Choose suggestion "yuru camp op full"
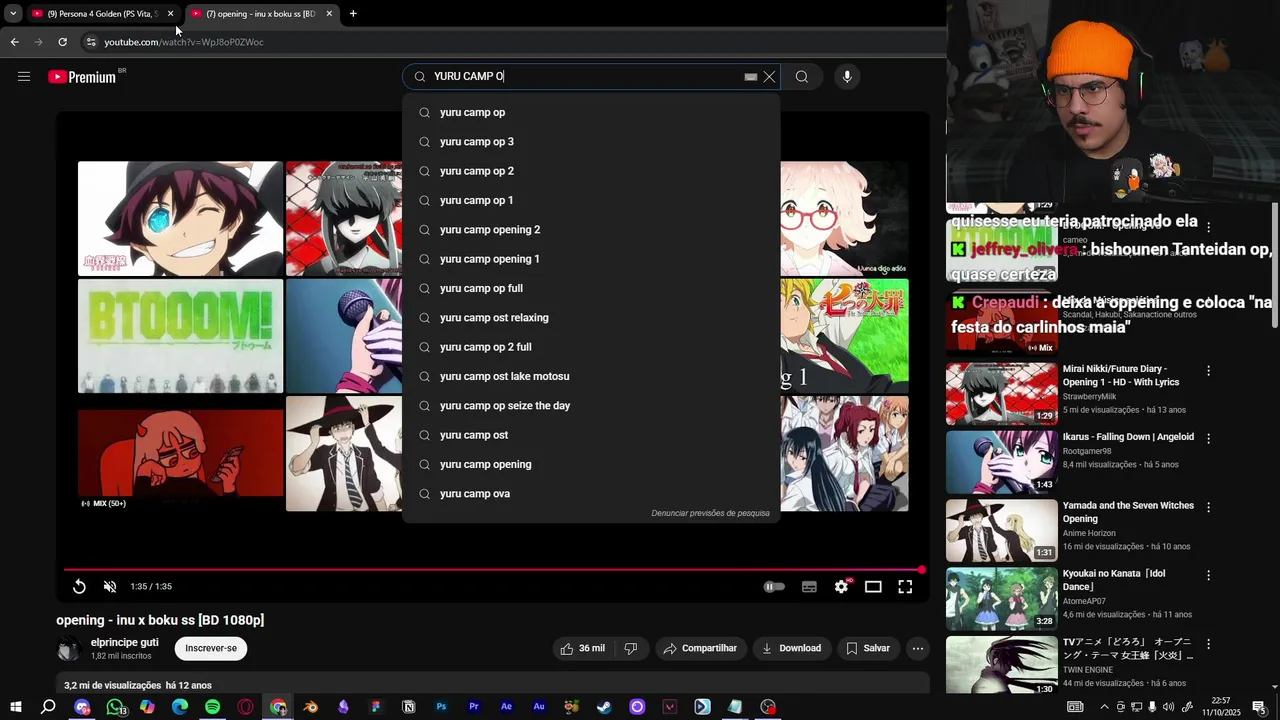Viewport: 1280px width, 720px height. [x=590, y=289]
